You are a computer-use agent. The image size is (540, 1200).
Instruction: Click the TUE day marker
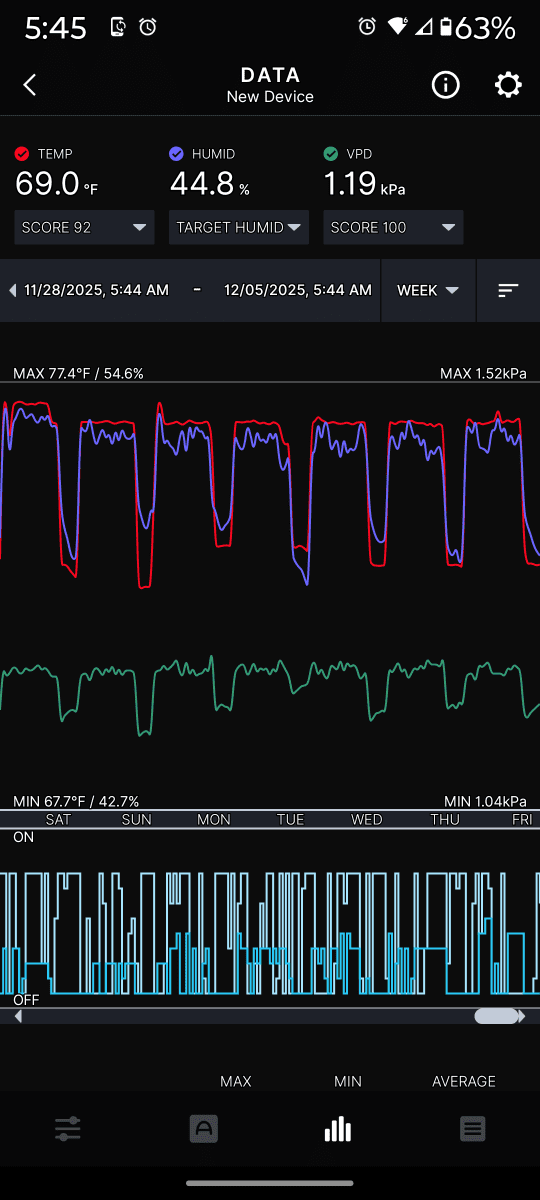pos(290,819)
